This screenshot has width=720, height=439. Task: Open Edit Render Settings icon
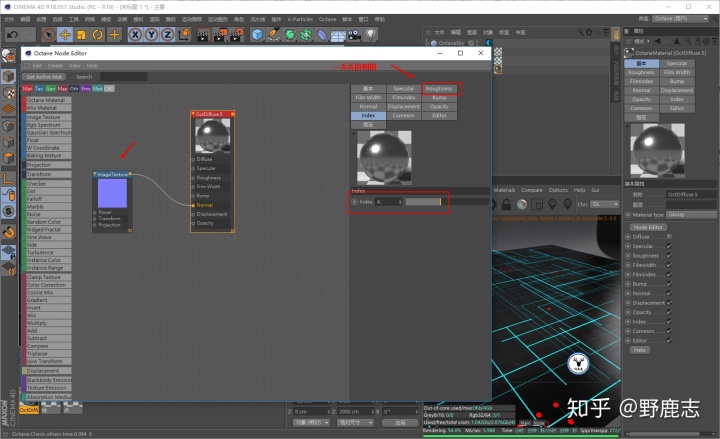pos(236,34)
